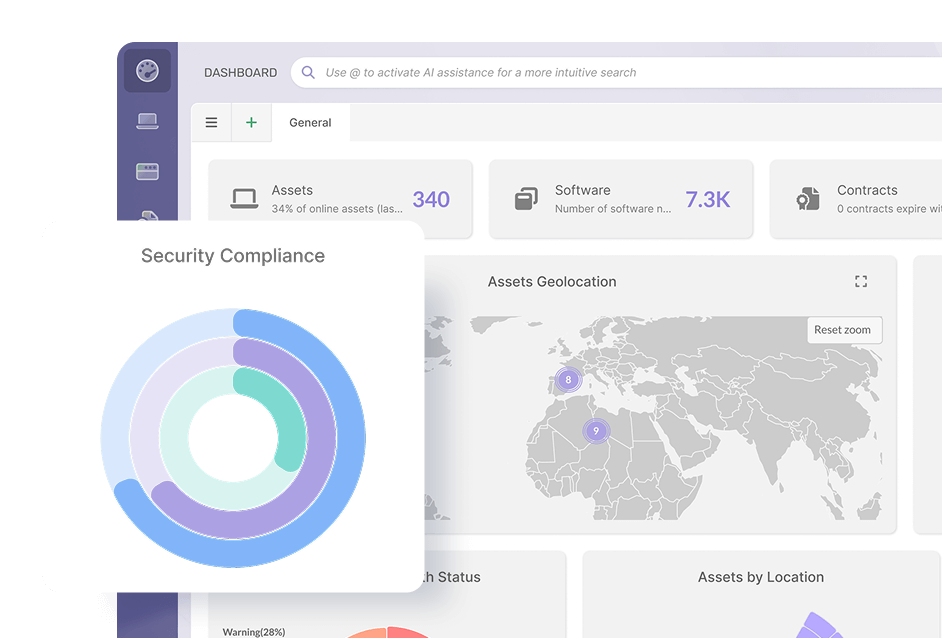The image size is (942, 638).
Task: Expand Assets Geolocation map to fullscreen
Action: (861, 282)
